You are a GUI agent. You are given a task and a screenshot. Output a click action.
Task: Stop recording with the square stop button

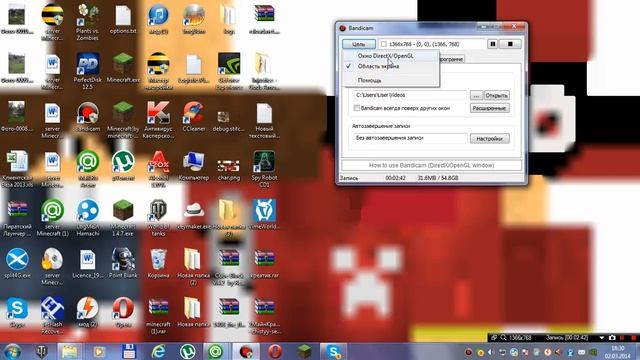pos(510,44)
